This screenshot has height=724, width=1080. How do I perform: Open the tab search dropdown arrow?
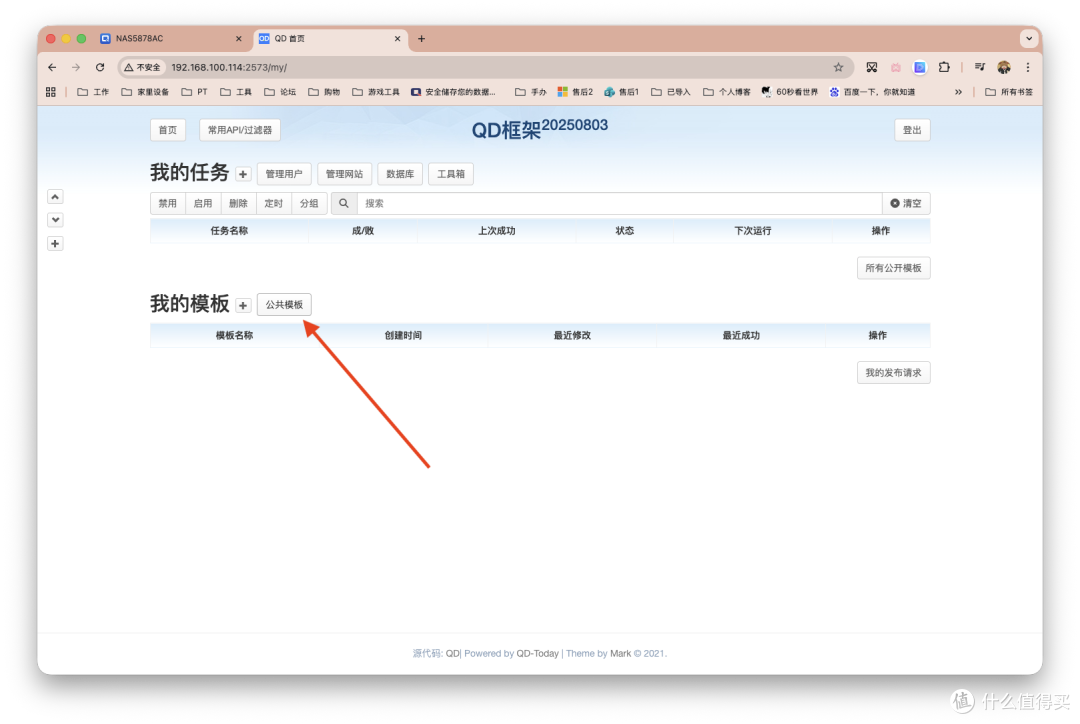pyautogui.click(x=1029, y=39)
